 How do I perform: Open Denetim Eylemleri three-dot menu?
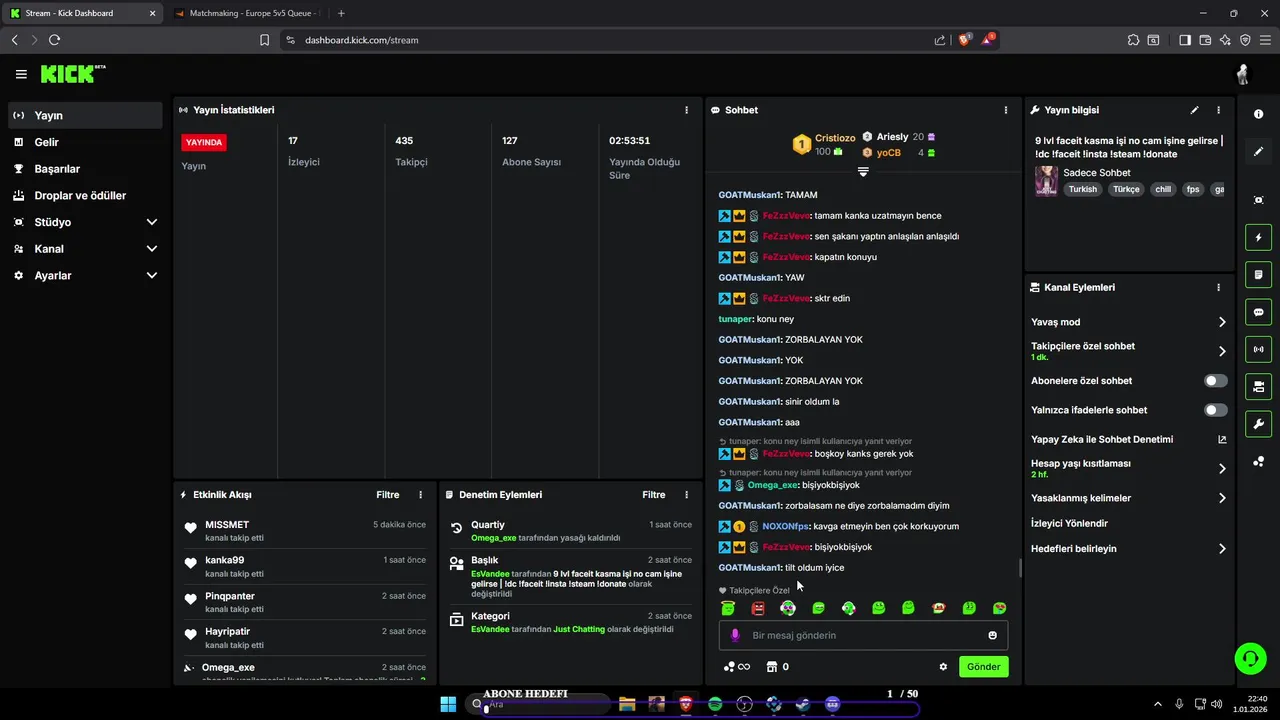(686, 495)
